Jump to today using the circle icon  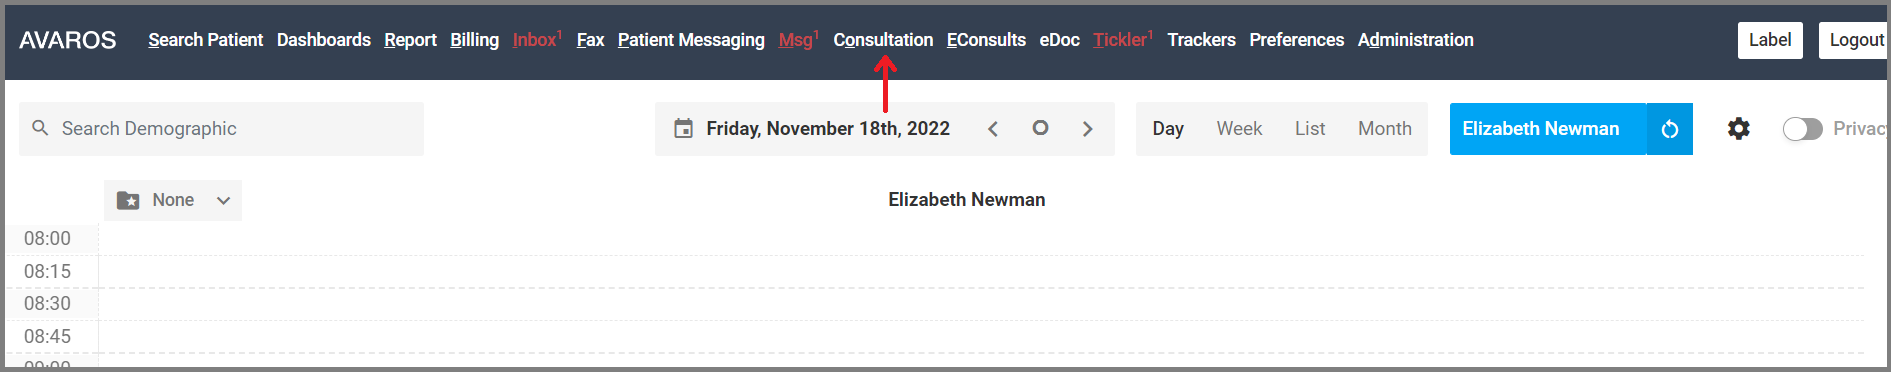(1040, 128)
